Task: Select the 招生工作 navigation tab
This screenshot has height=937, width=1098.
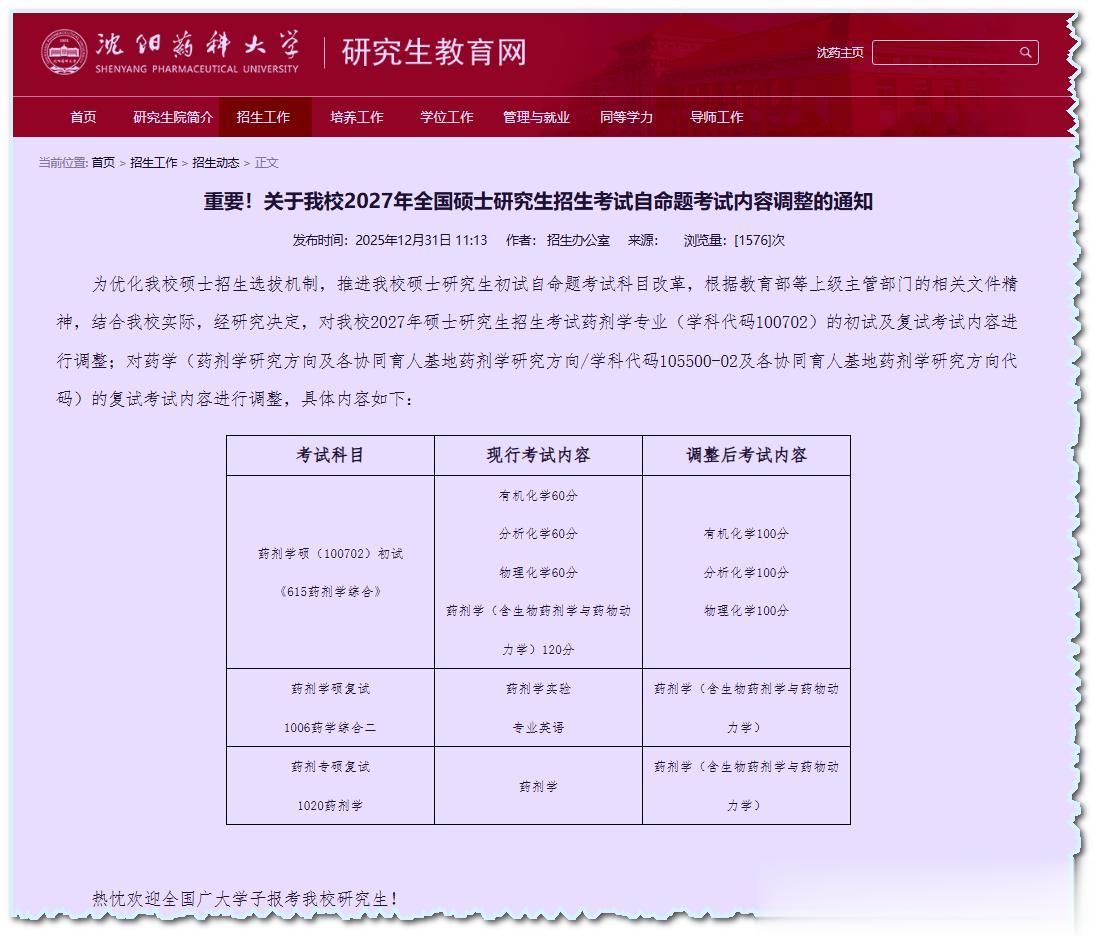Action: [x=263, y=117]
